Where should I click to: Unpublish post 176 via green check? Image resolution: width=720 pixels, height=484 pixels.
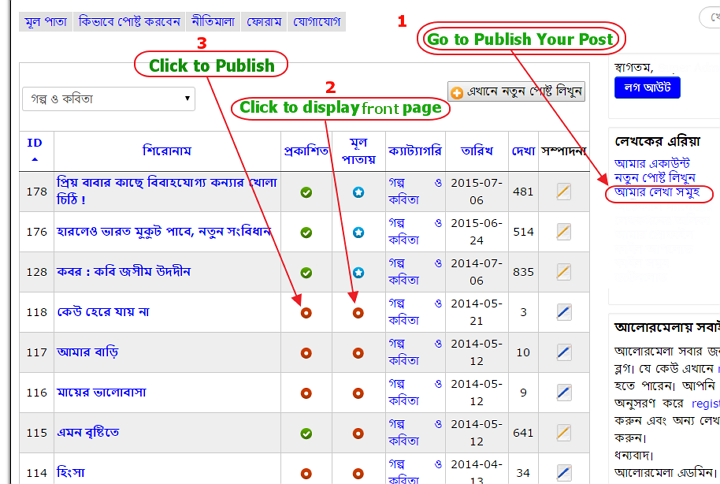[306, 232]
